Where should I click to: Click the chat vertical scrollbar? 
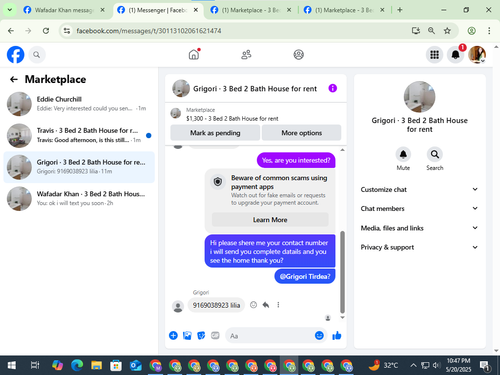coord(342,272)
